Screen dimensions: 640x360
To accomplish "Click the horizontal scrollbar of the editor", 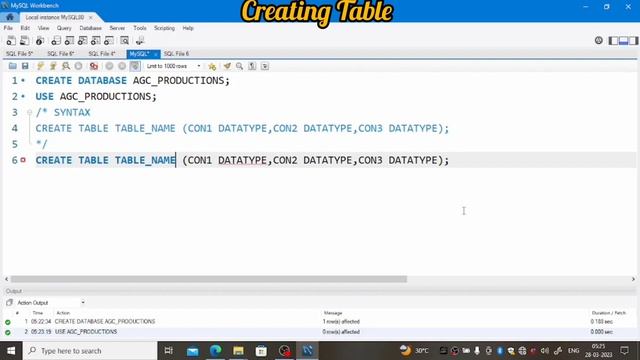I will point(209,279).
